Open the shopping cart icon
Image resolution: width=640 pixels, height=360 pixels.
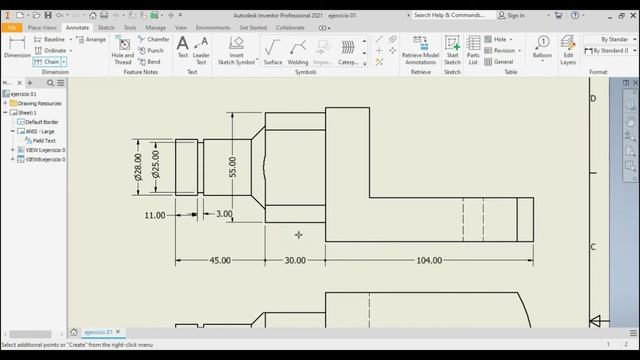(559, 15)
